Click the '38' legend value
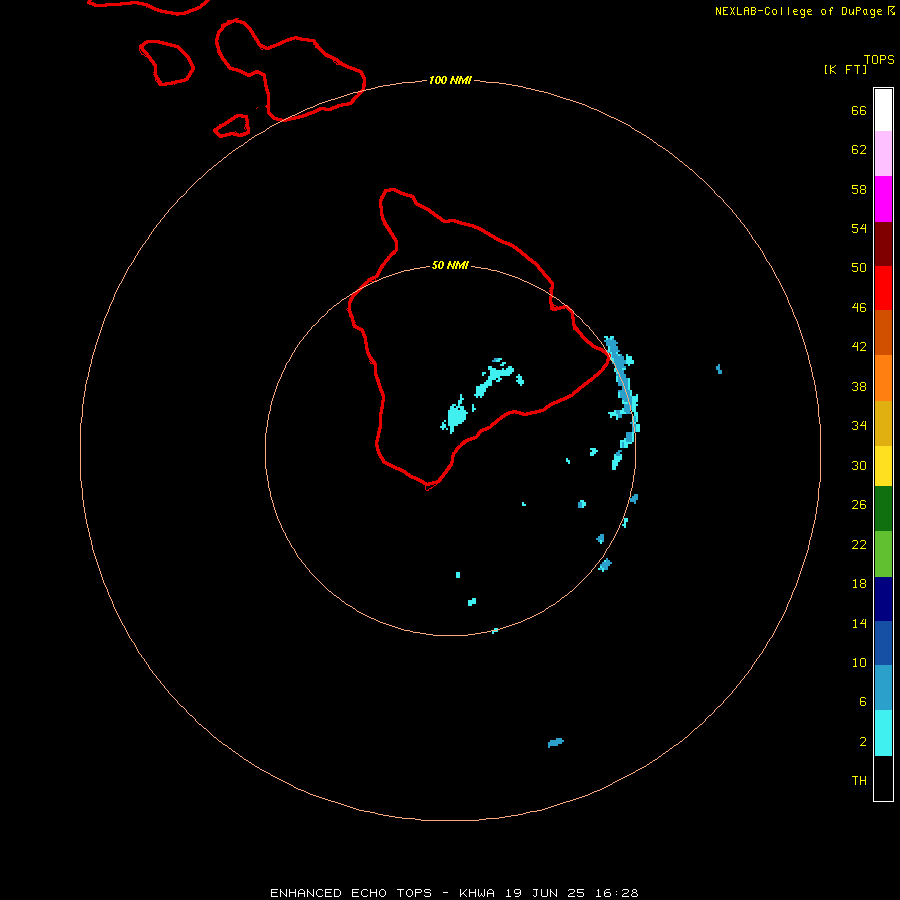Viewport: 900px width, 900px height. click(x=859, y=386)
